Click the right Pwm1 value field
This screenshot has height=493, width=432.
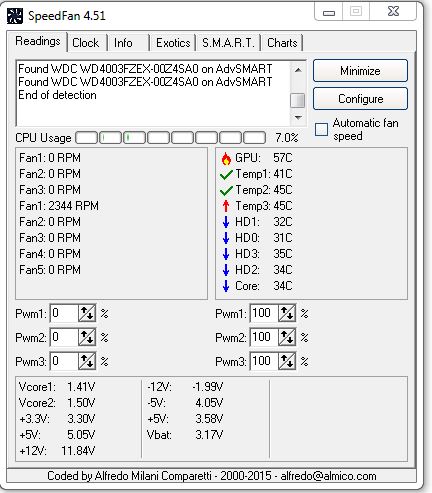[x=264, y=313]
